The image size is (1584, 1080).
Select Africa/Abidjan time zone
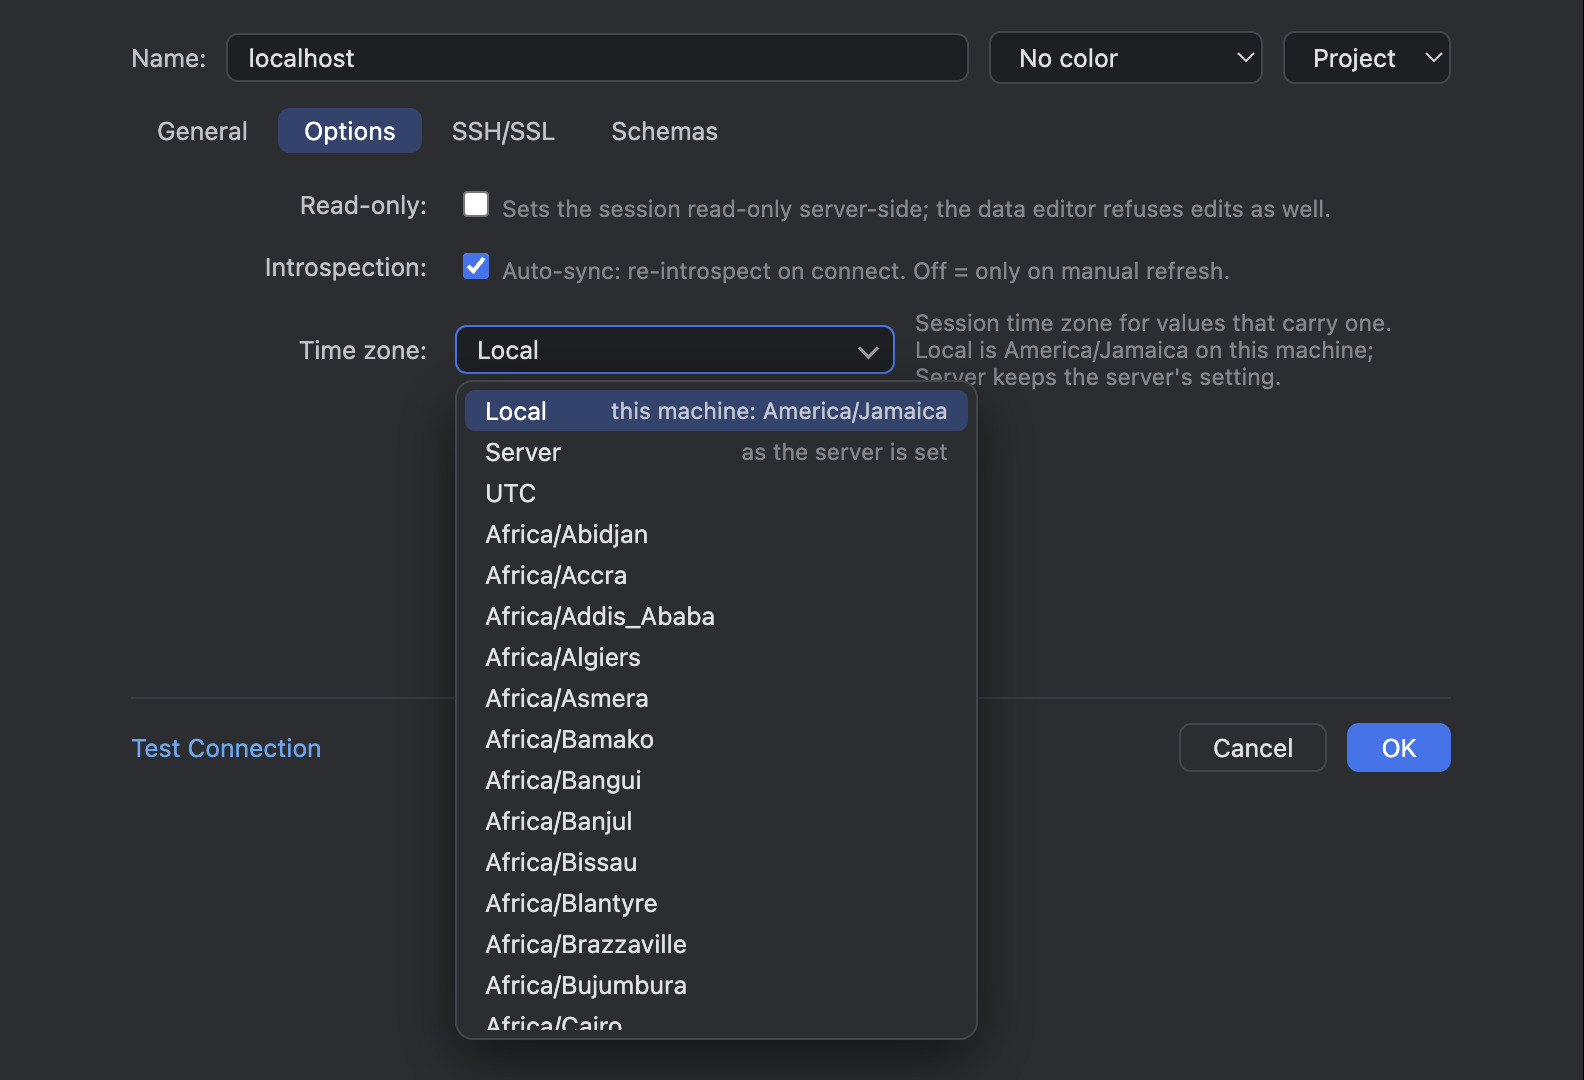point(716,534)
